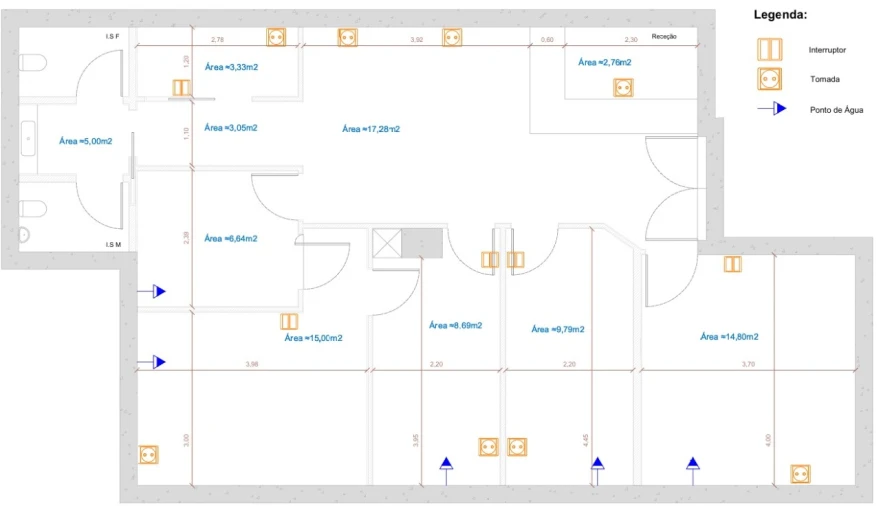Click the grey filled block beside the shaft

[x=422, y=243]
